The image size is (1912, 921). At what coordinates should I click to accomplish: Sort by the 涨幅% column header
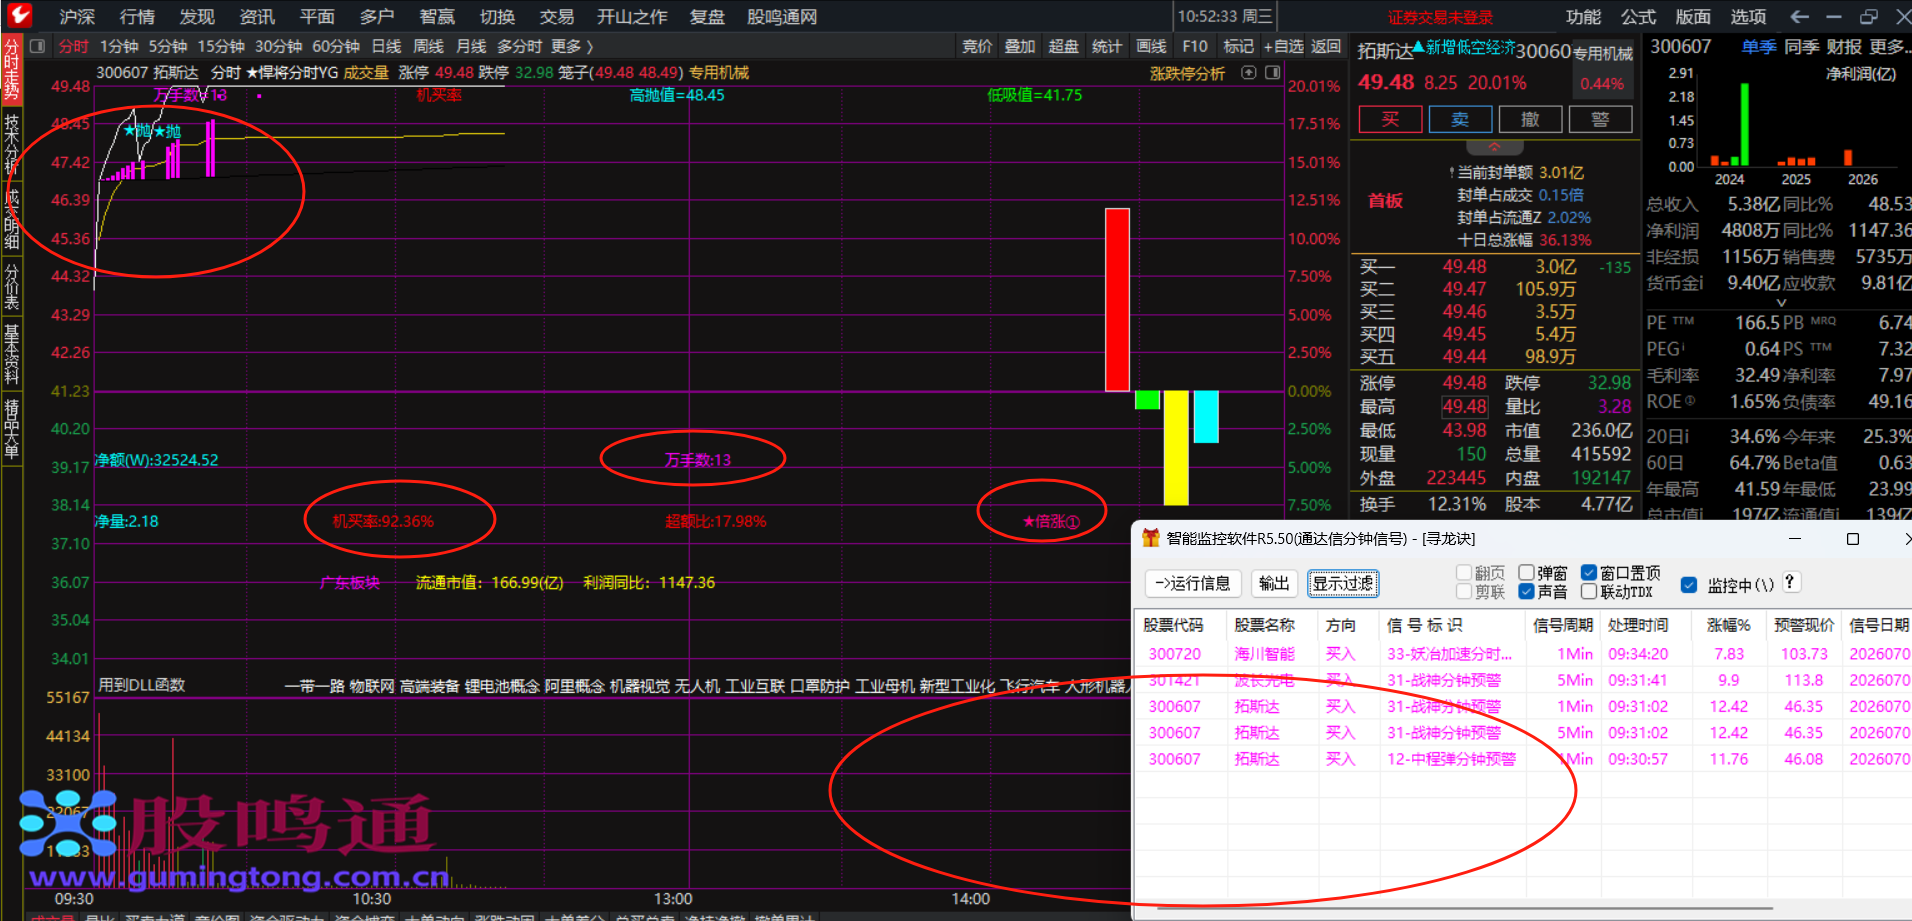coord(1729,625)
